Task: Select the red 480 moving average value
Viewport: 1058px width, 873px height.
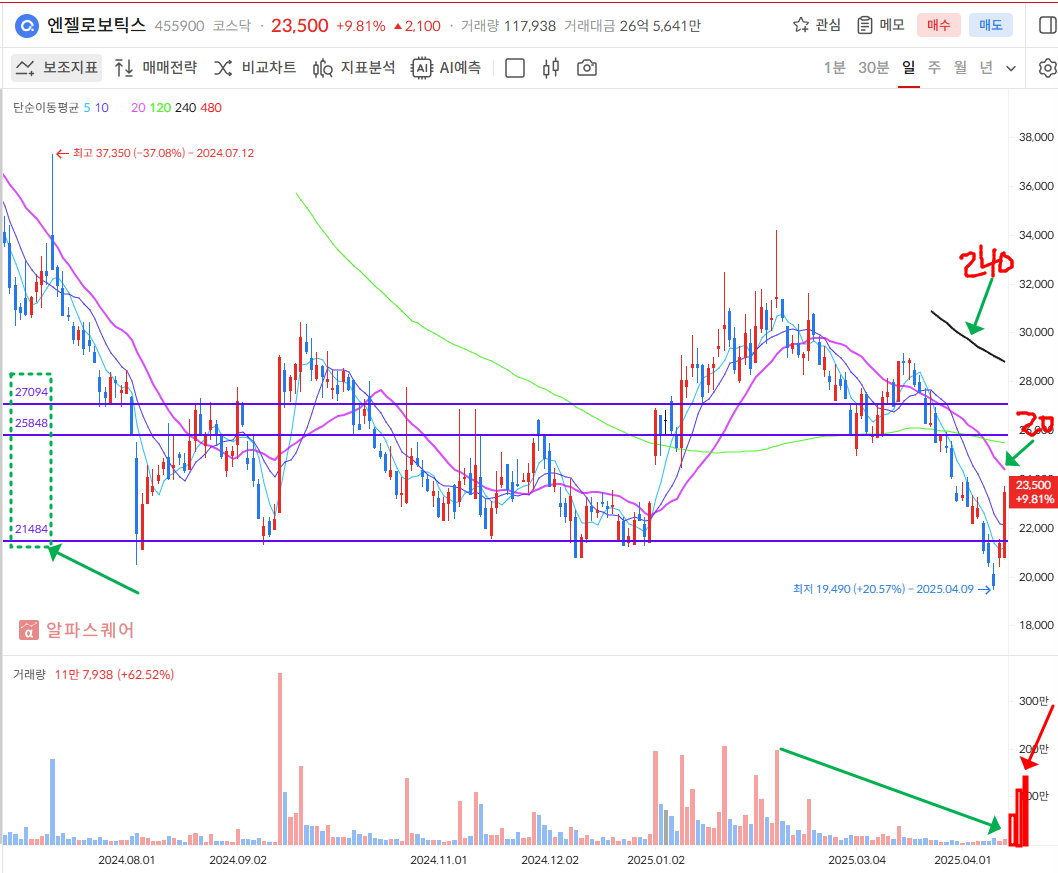Action: click(x=211, y=108)
